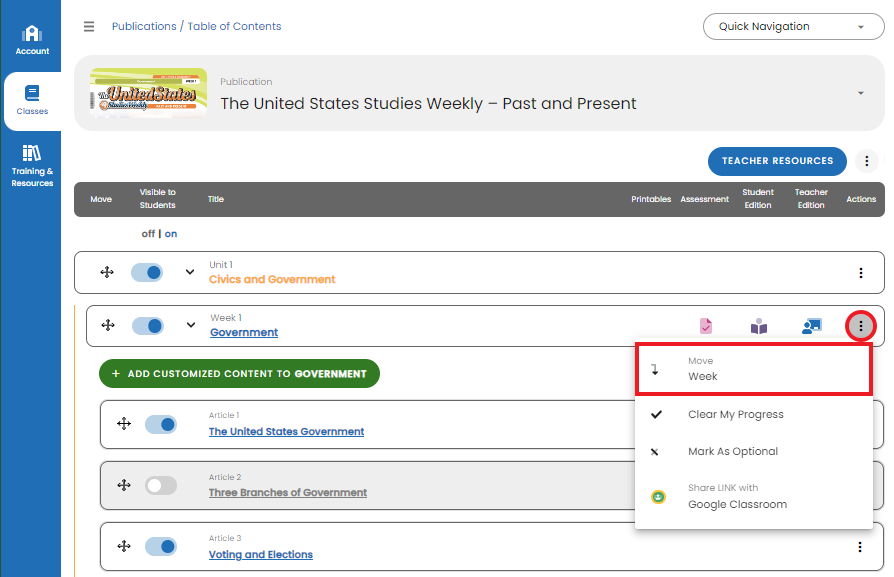Screen dimensions: 894x577
Task: Click the publication title text
Action: (428, 104)
